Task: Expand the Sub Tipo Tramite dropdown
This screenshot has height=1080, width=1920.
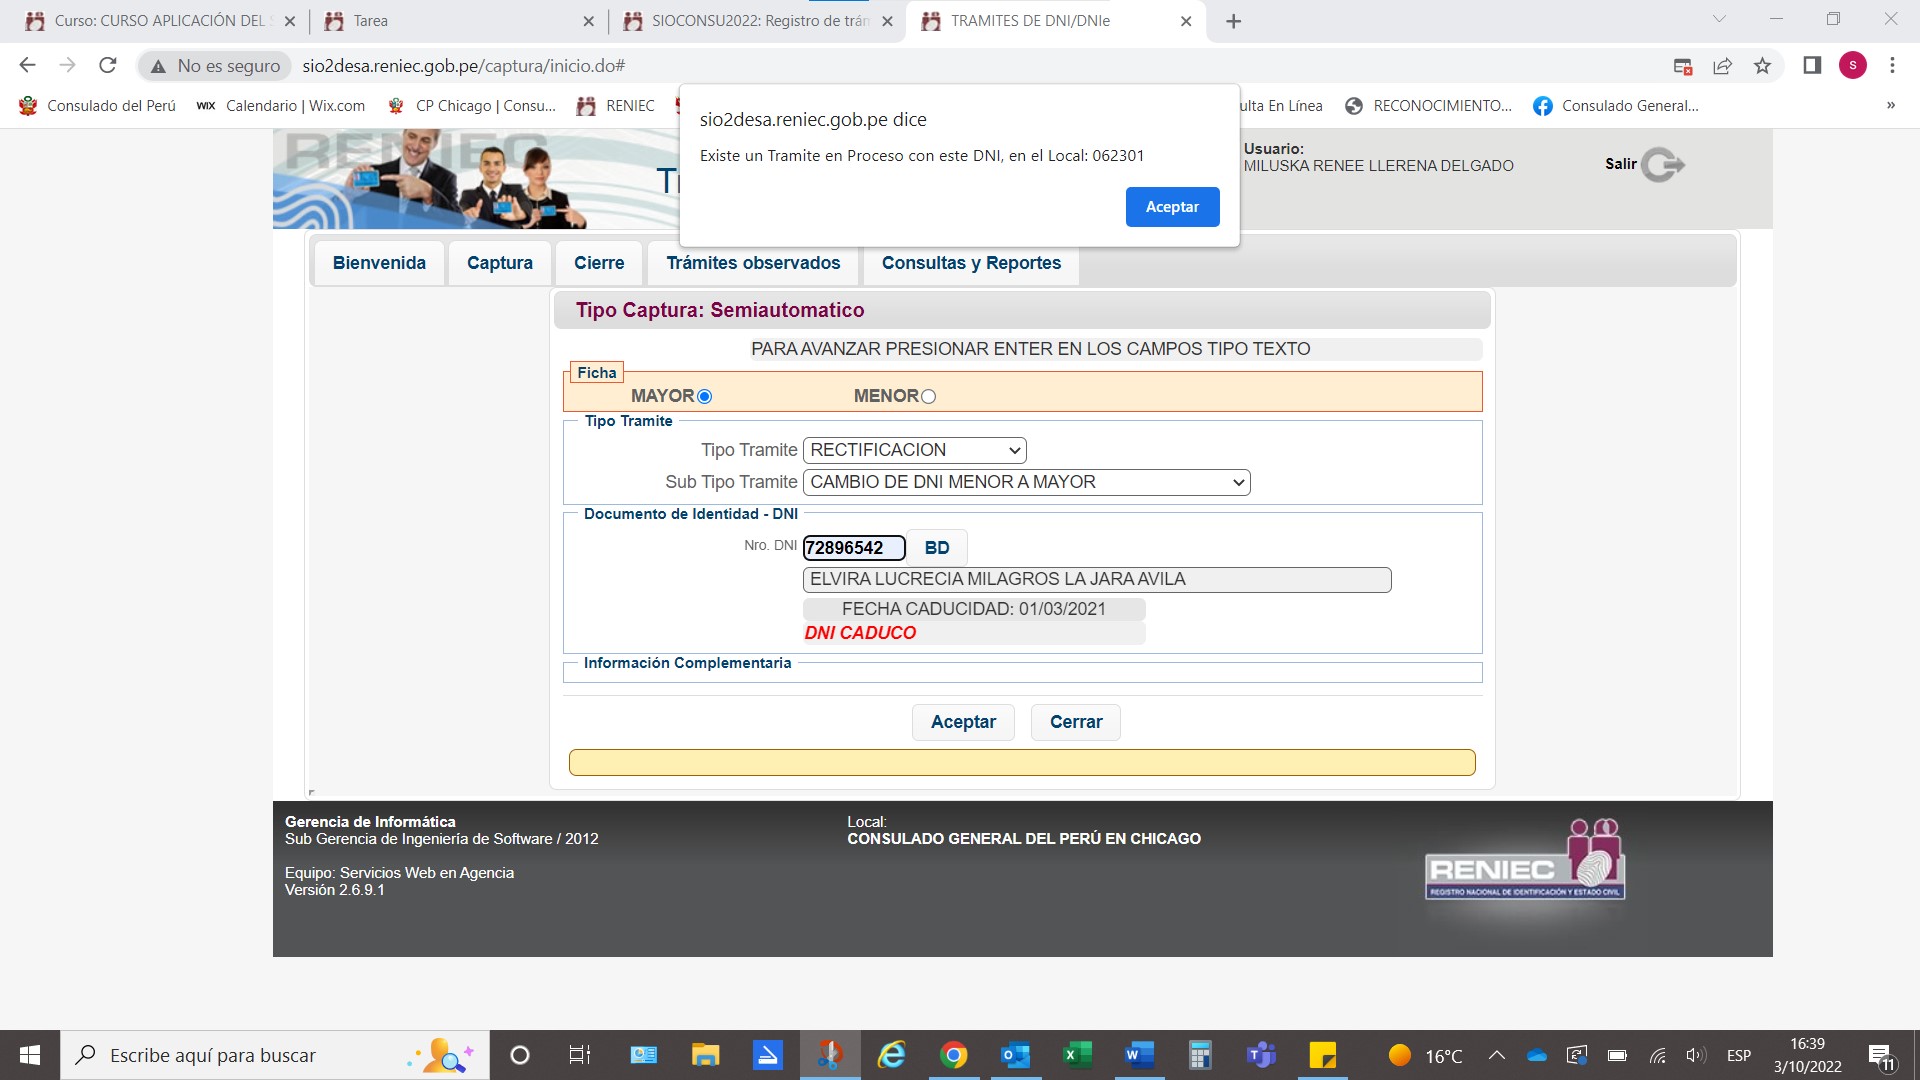Action: 1026,483
